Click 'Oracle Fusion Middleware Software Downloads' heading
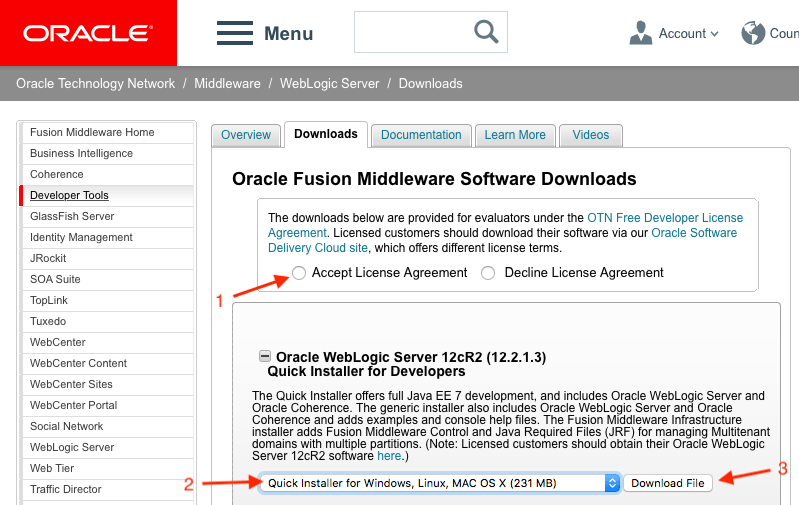This screenshot has width=799, height=505. (434, 179)
